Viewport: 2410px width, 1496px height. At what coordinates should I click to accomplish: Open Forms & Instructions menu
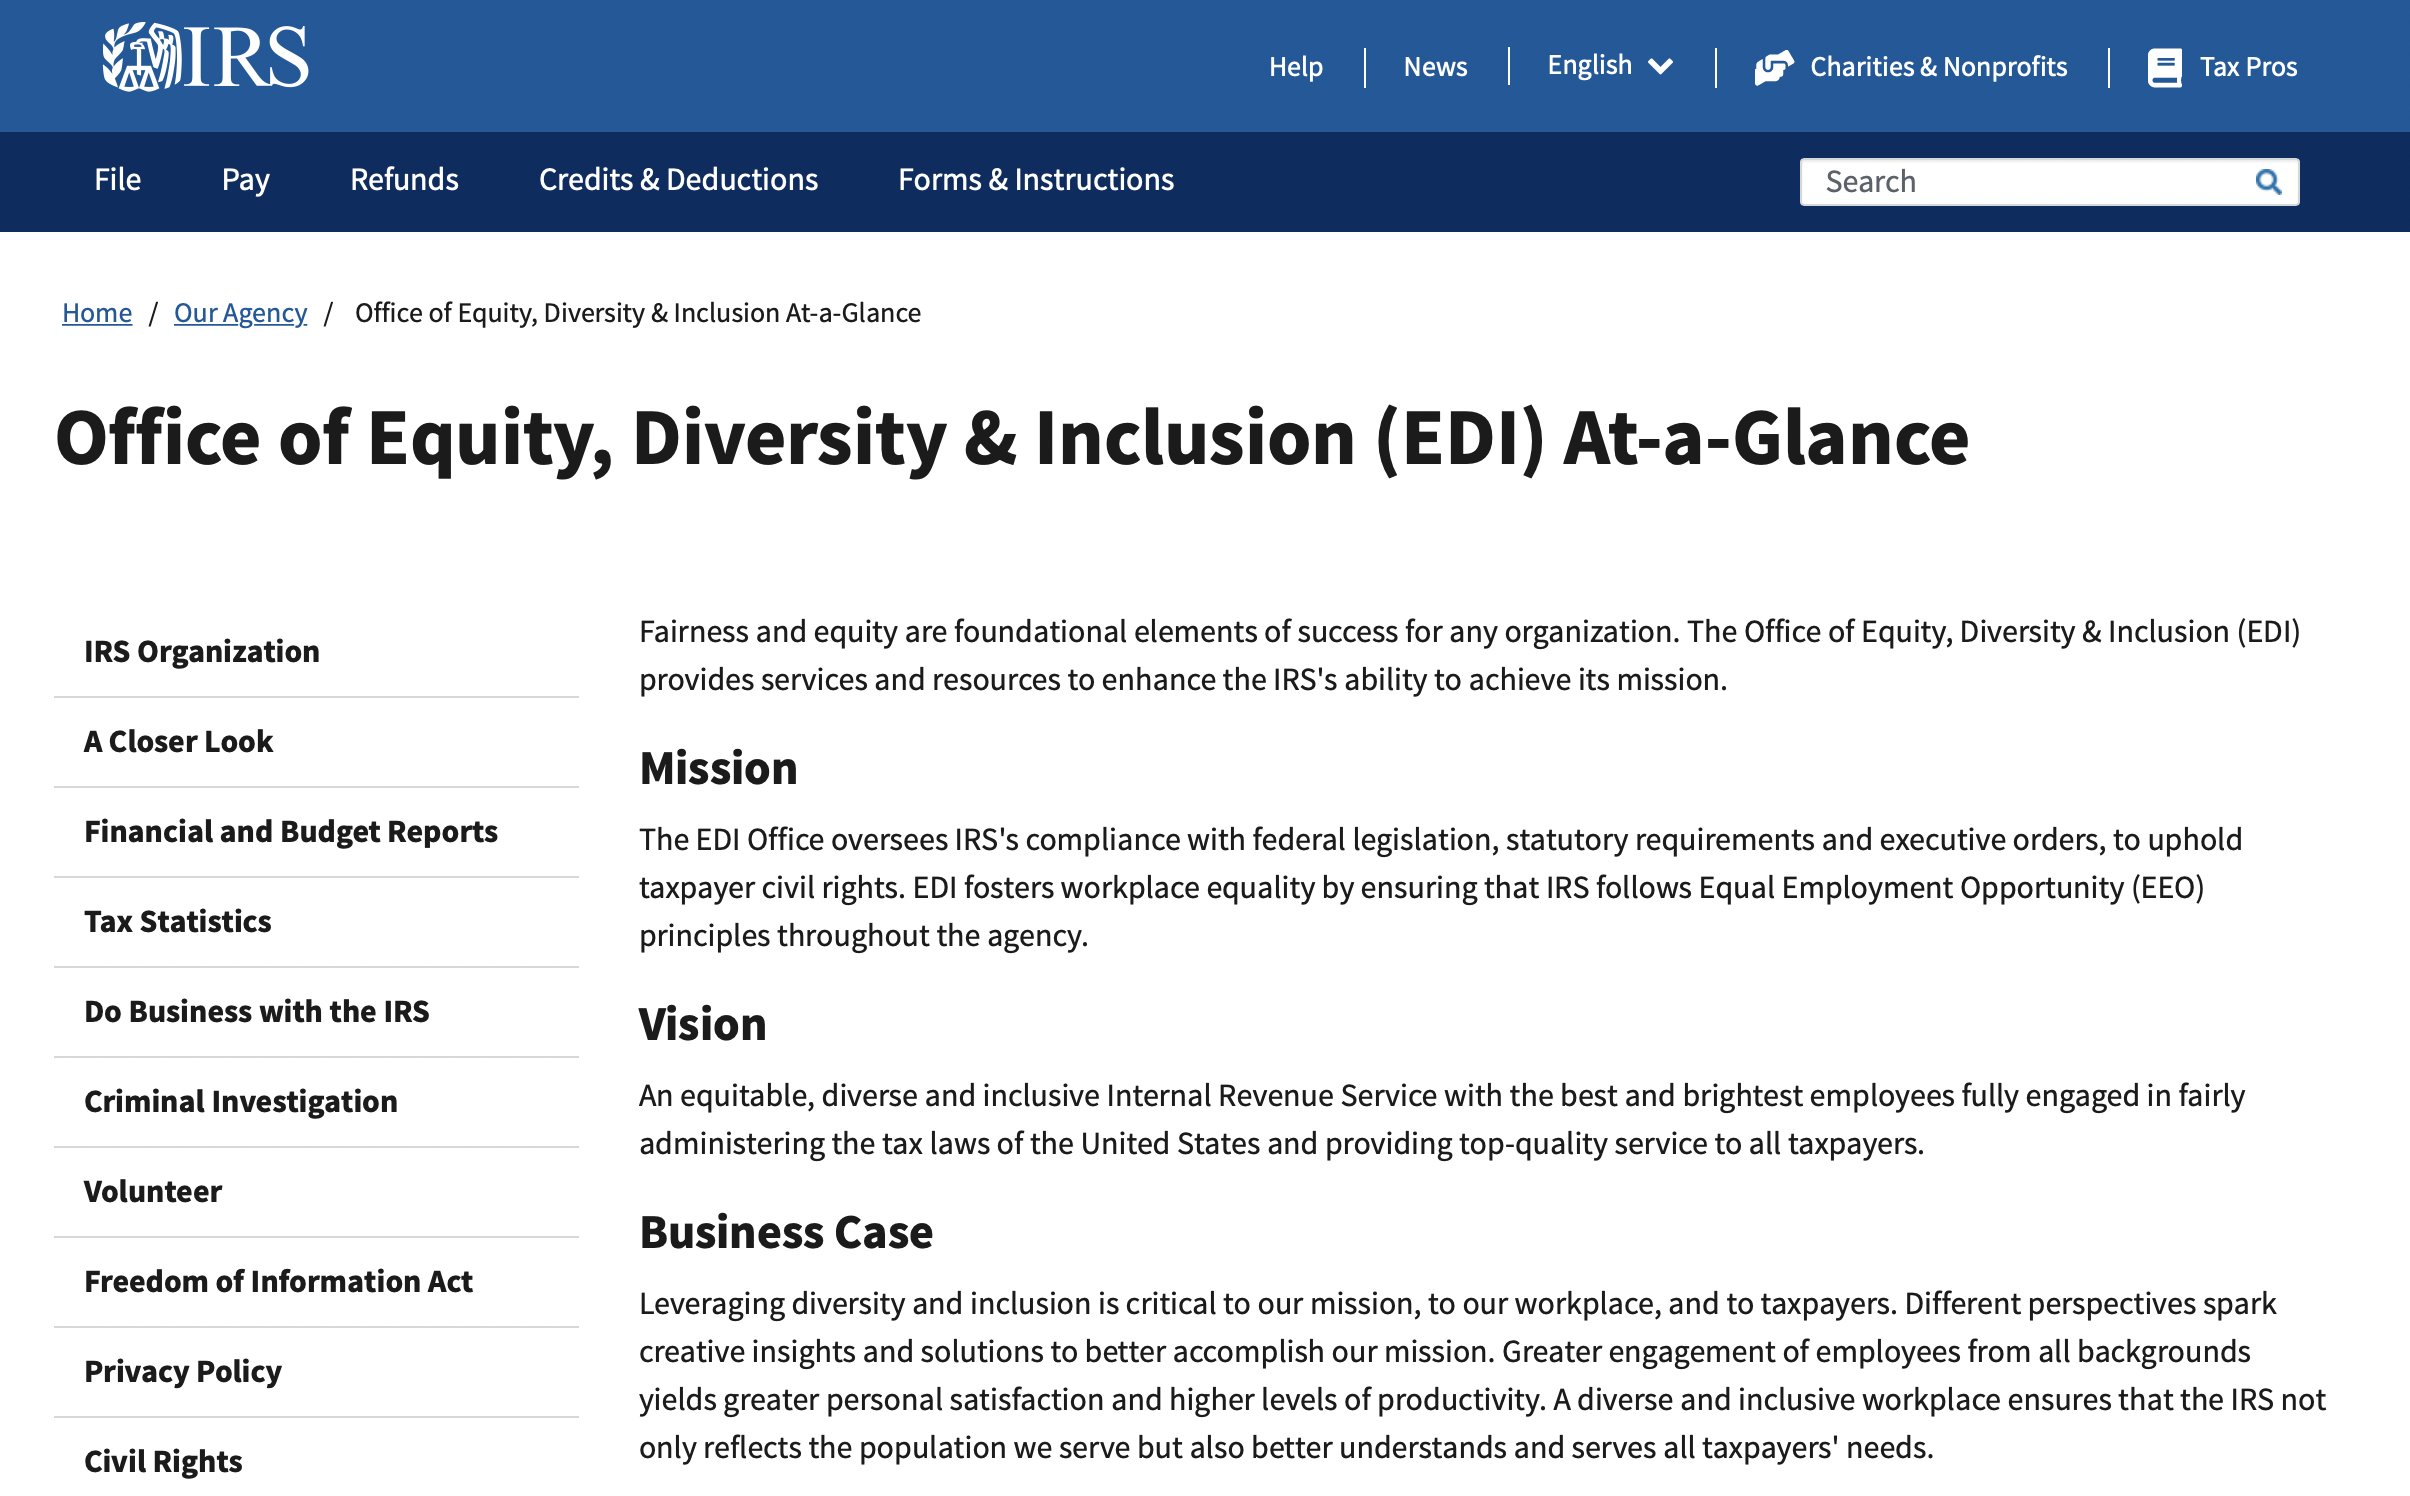1036,180
